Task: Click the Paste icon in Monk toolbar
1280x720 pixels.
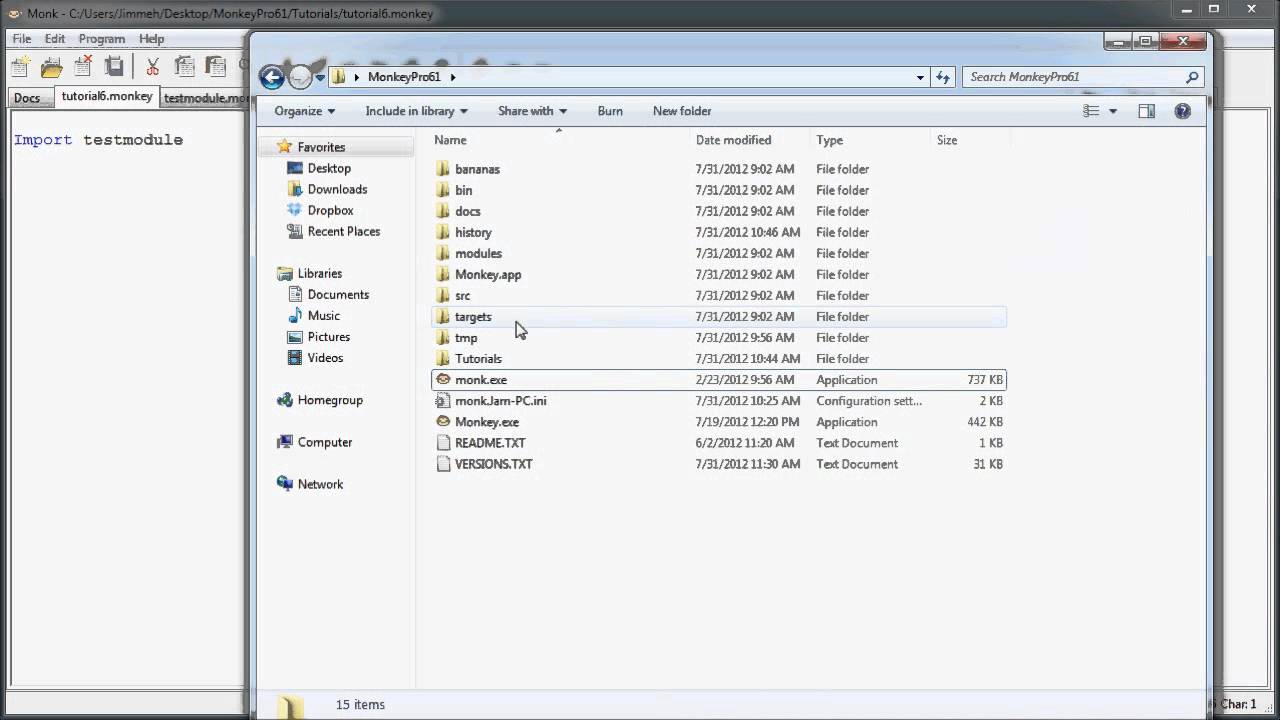Action: 216,67
